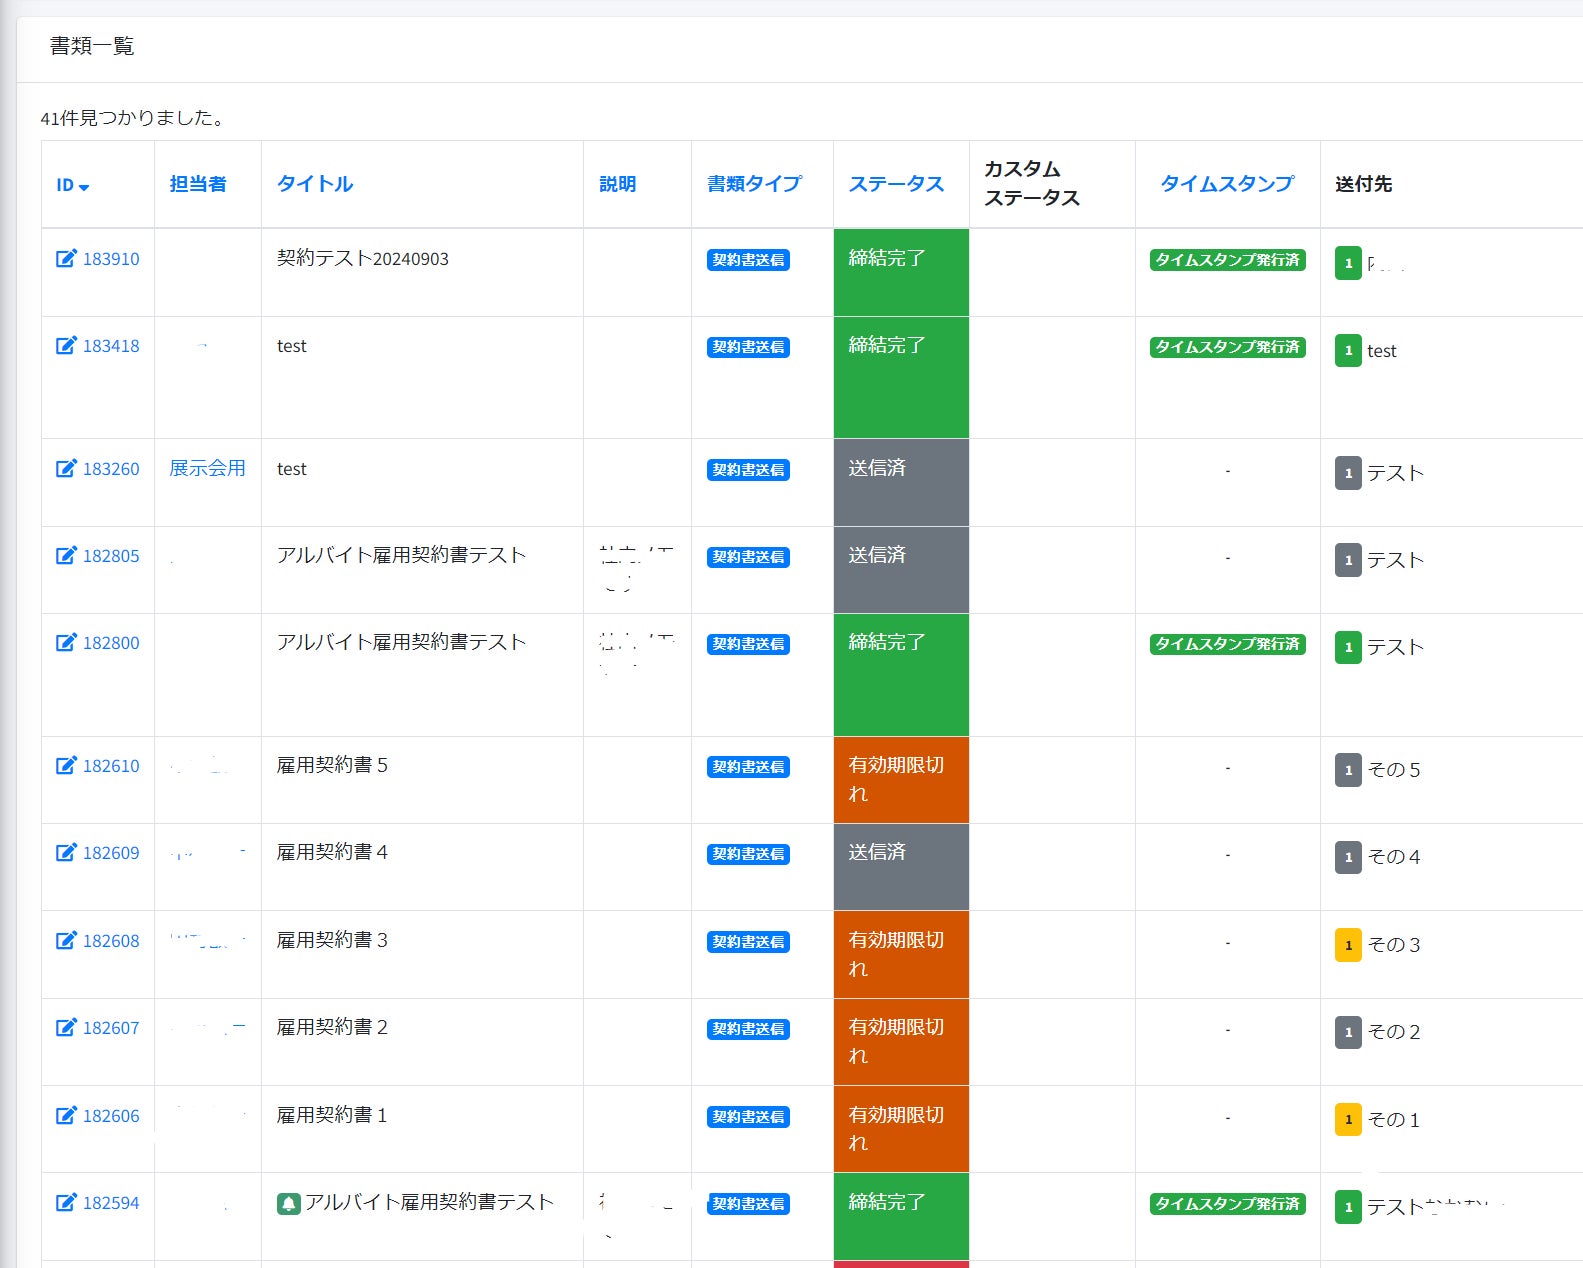Screen dimensions: 1583x1268
Task: Click the 書類一覧 page heading
Action: (x=92, y=46)
